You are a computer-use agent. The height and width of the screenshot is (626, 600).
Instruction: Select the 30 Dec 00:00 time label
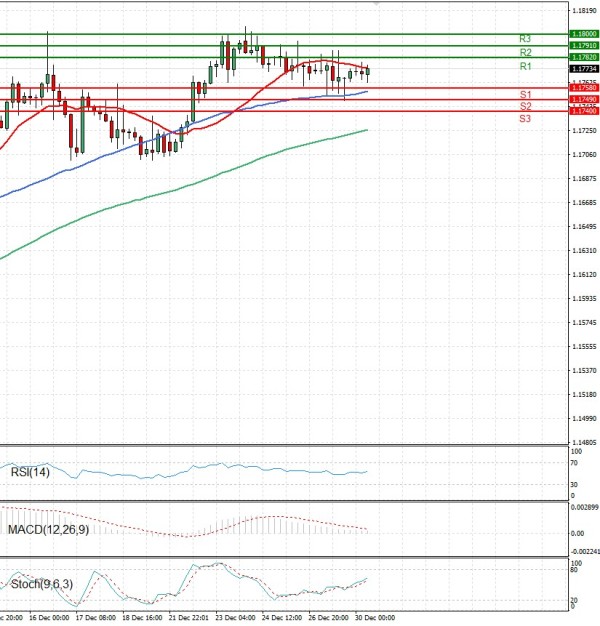[x=378, y=619]
